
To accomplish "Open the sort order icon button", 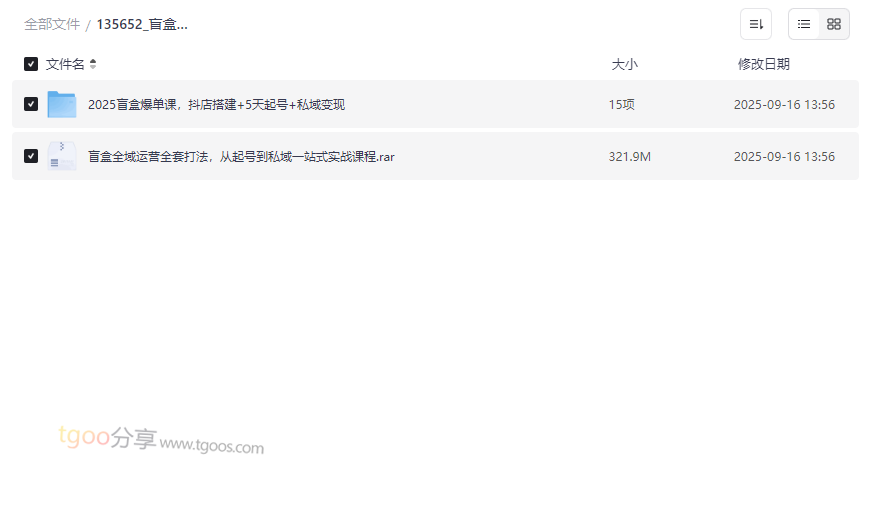I will pyautogui.click(x=756, y=24).
